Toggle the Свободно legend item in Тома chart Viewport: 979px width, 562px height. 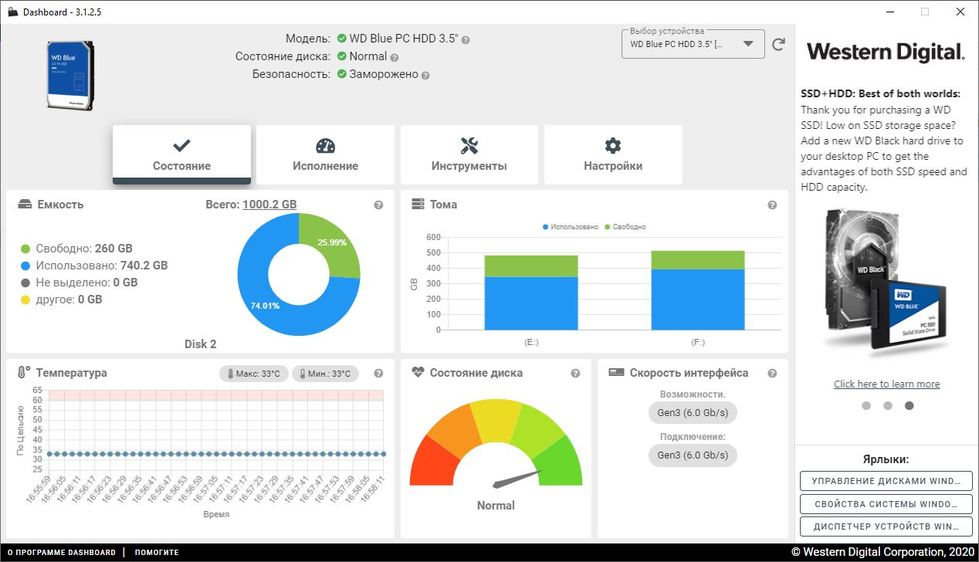coord(625,227)
